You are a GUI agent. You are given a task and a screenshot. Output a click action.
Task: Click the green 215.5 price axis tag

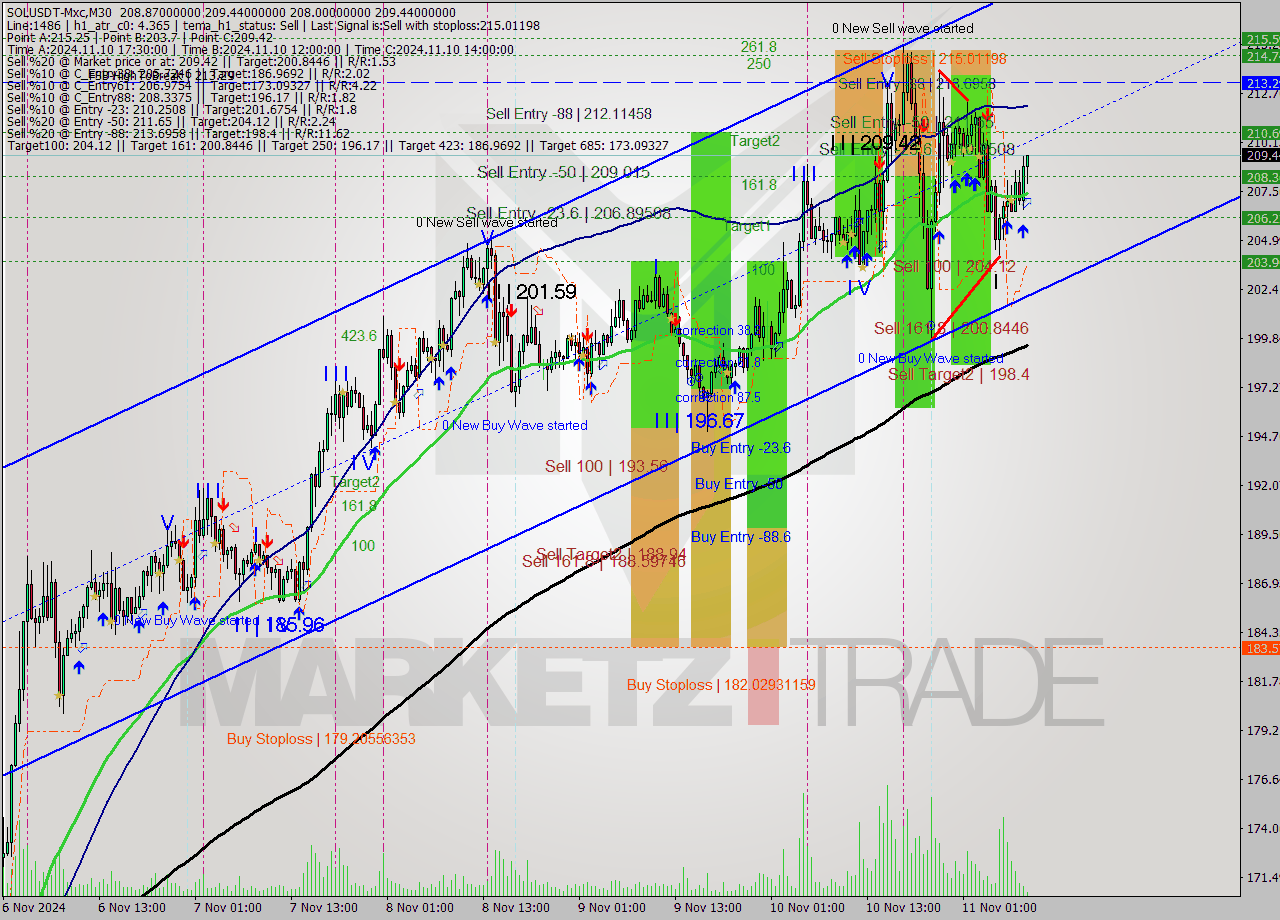[1260, 39]
